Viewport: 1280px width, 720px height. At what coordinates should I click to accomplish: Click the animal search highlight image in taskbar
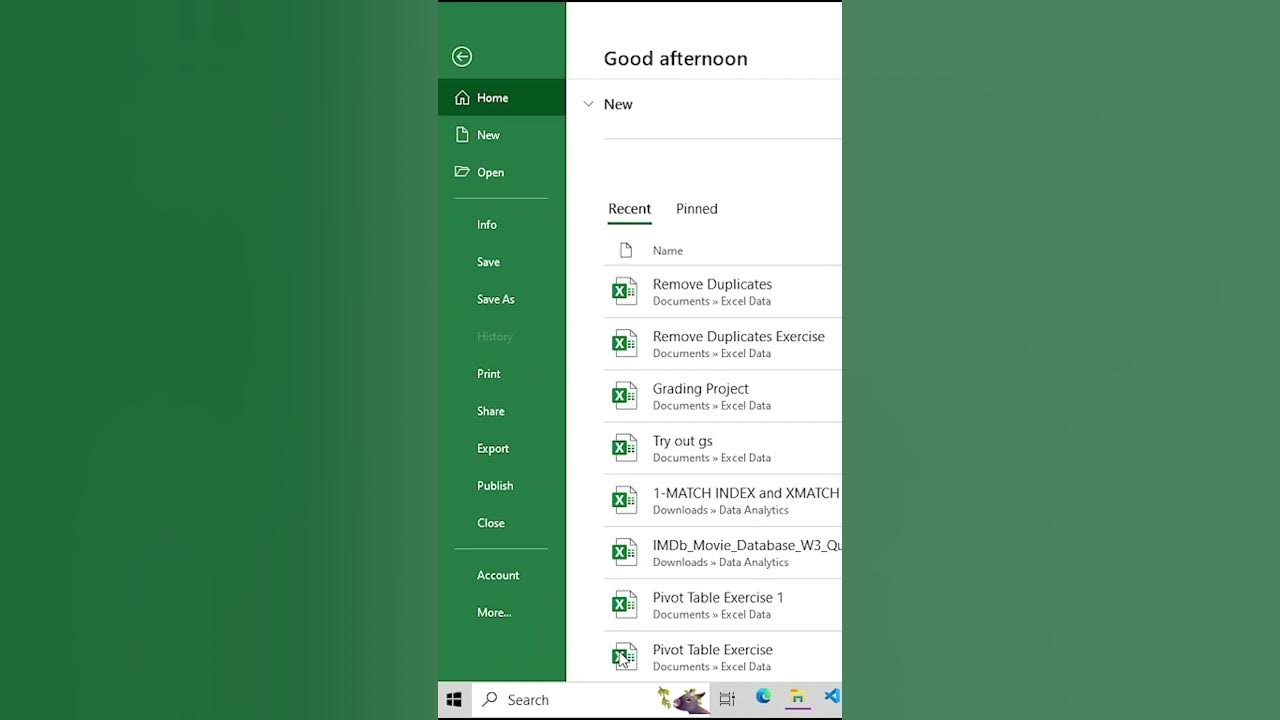click(x=683, y=699)
